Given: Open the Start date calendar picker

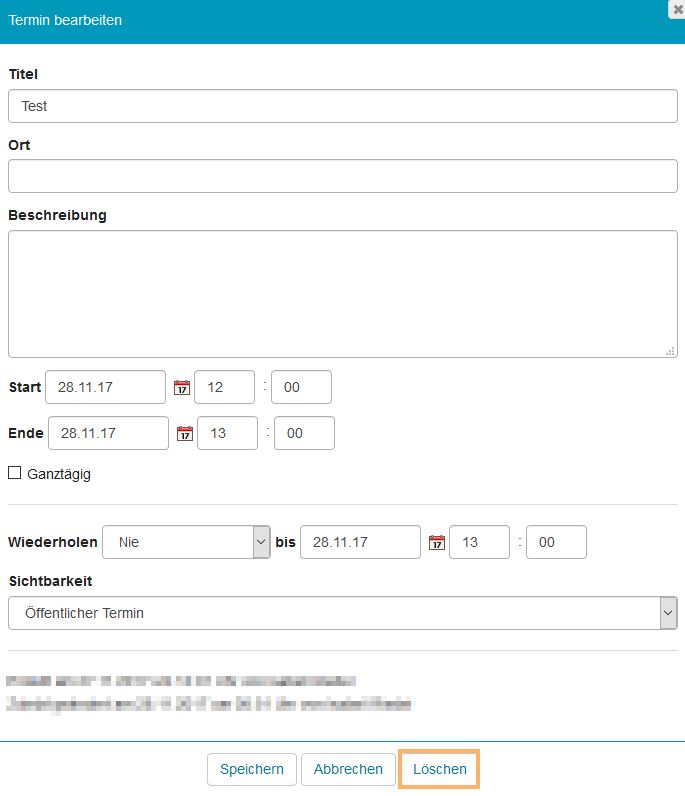Looking at the screenshot, I should [181, 387].
